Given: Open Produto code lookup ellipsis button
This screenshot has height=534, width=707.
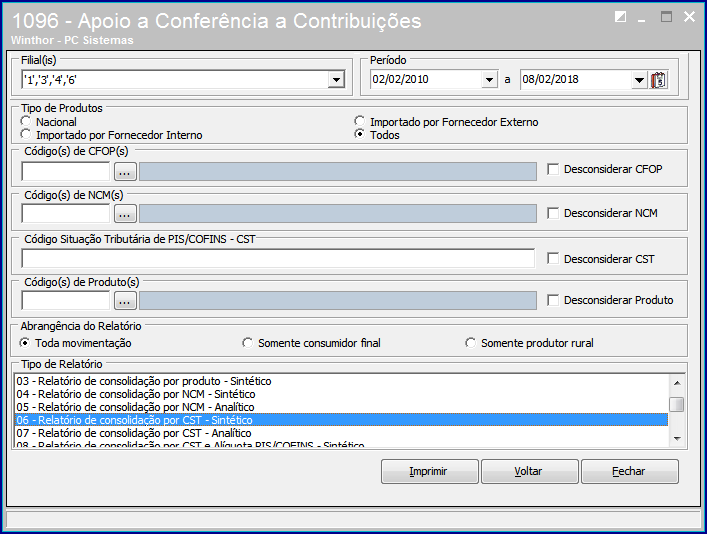Looking at the screenshot, I should (125, 300).
